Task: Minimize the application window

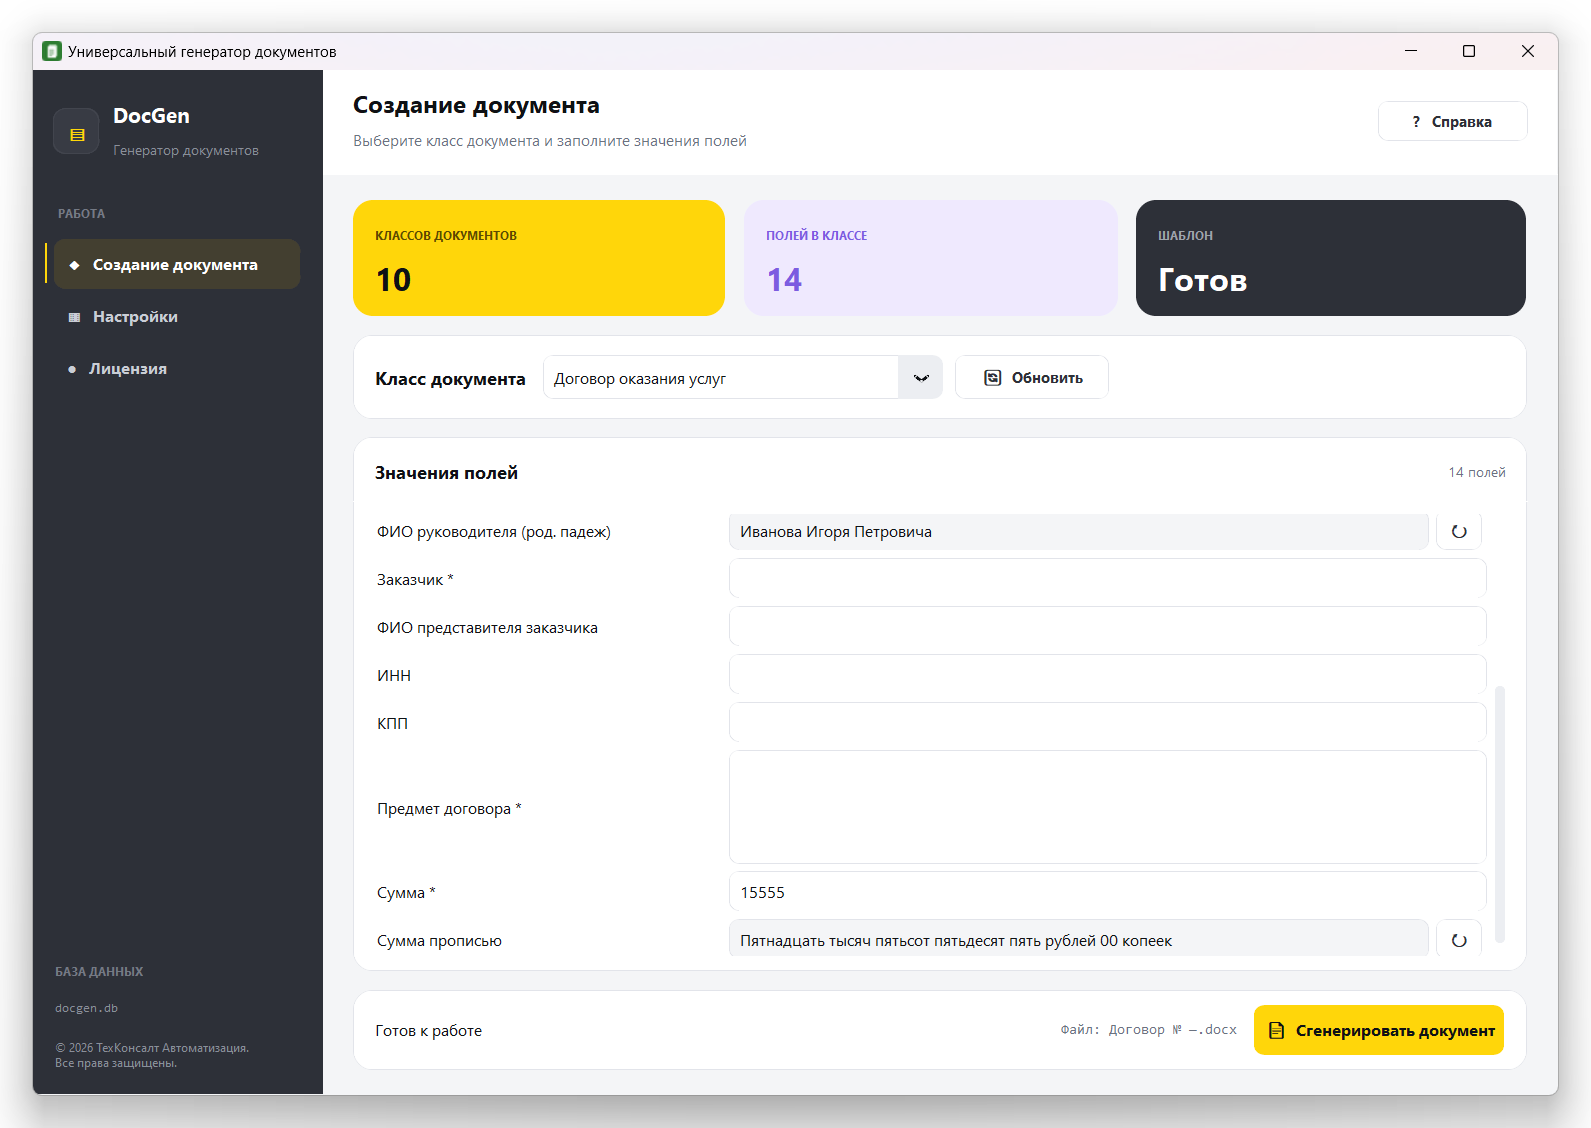Action: coord(1411,51)
